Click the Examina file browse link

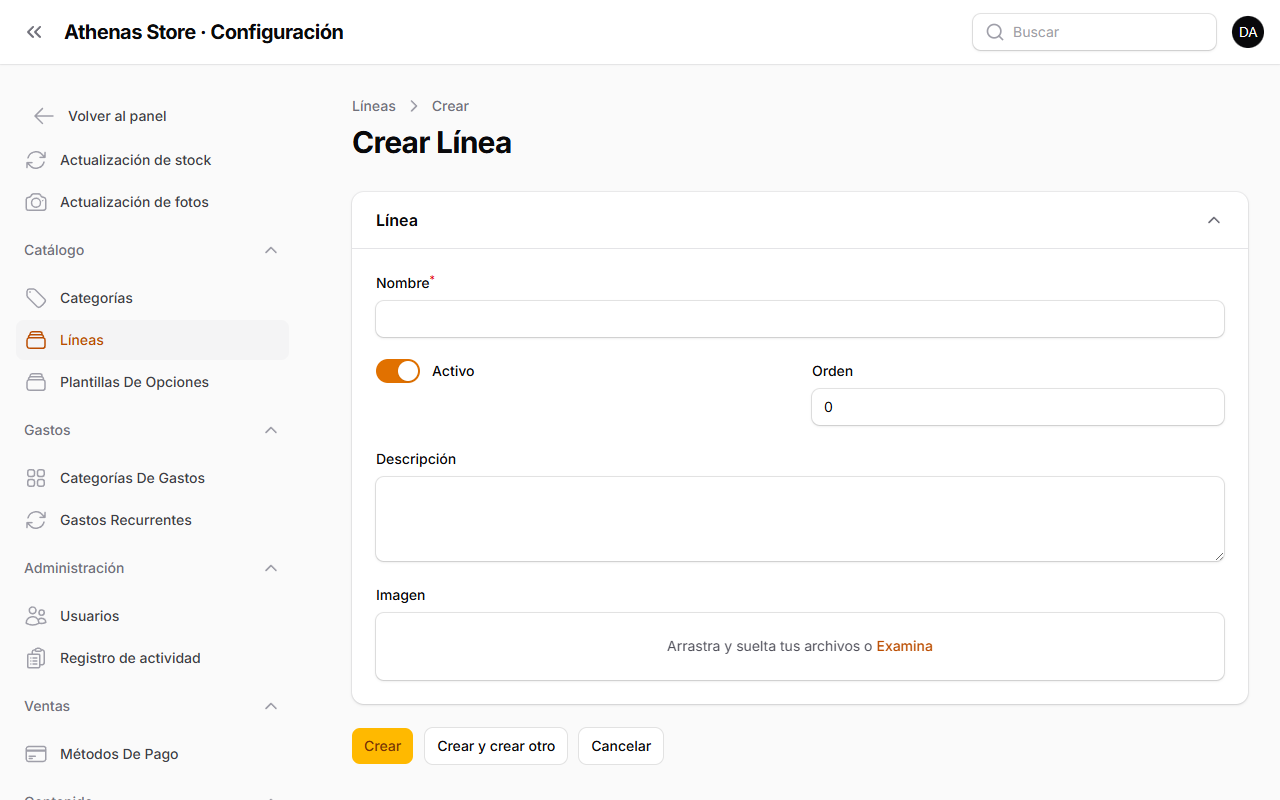tap(904, 646)
